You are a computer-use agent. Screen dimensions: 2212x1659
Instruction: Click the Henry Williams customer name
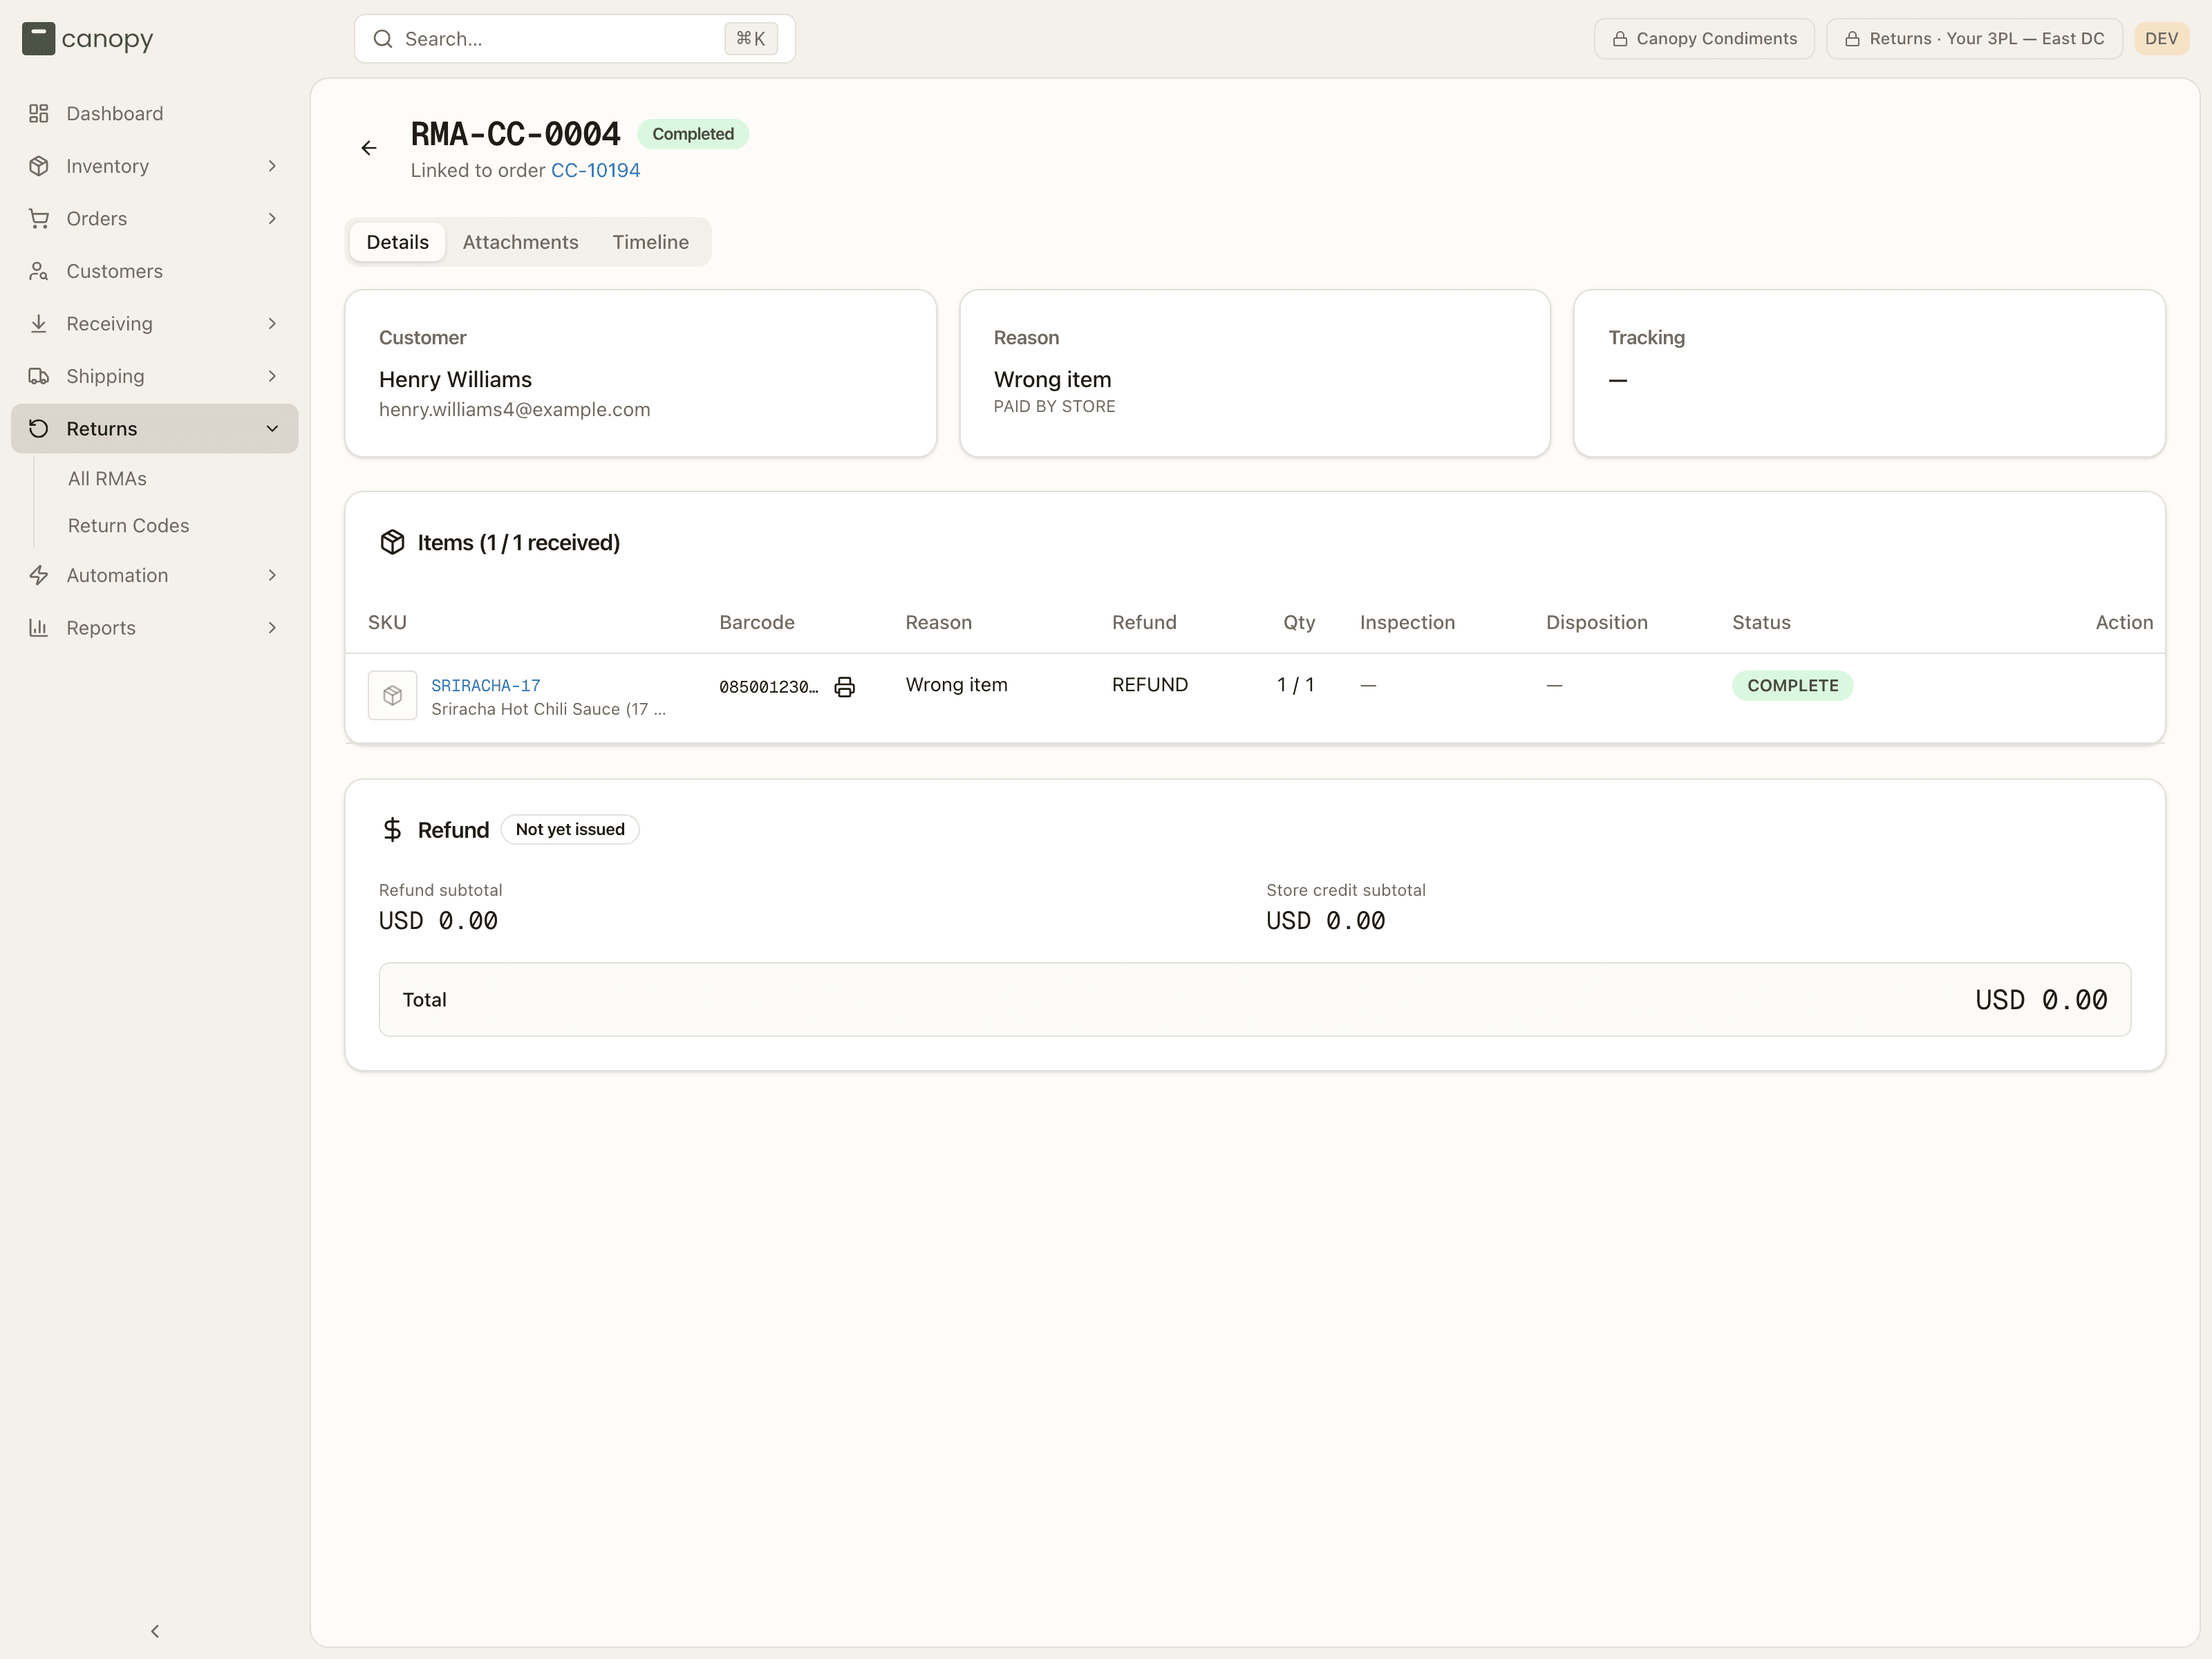[x=455, y=380]
